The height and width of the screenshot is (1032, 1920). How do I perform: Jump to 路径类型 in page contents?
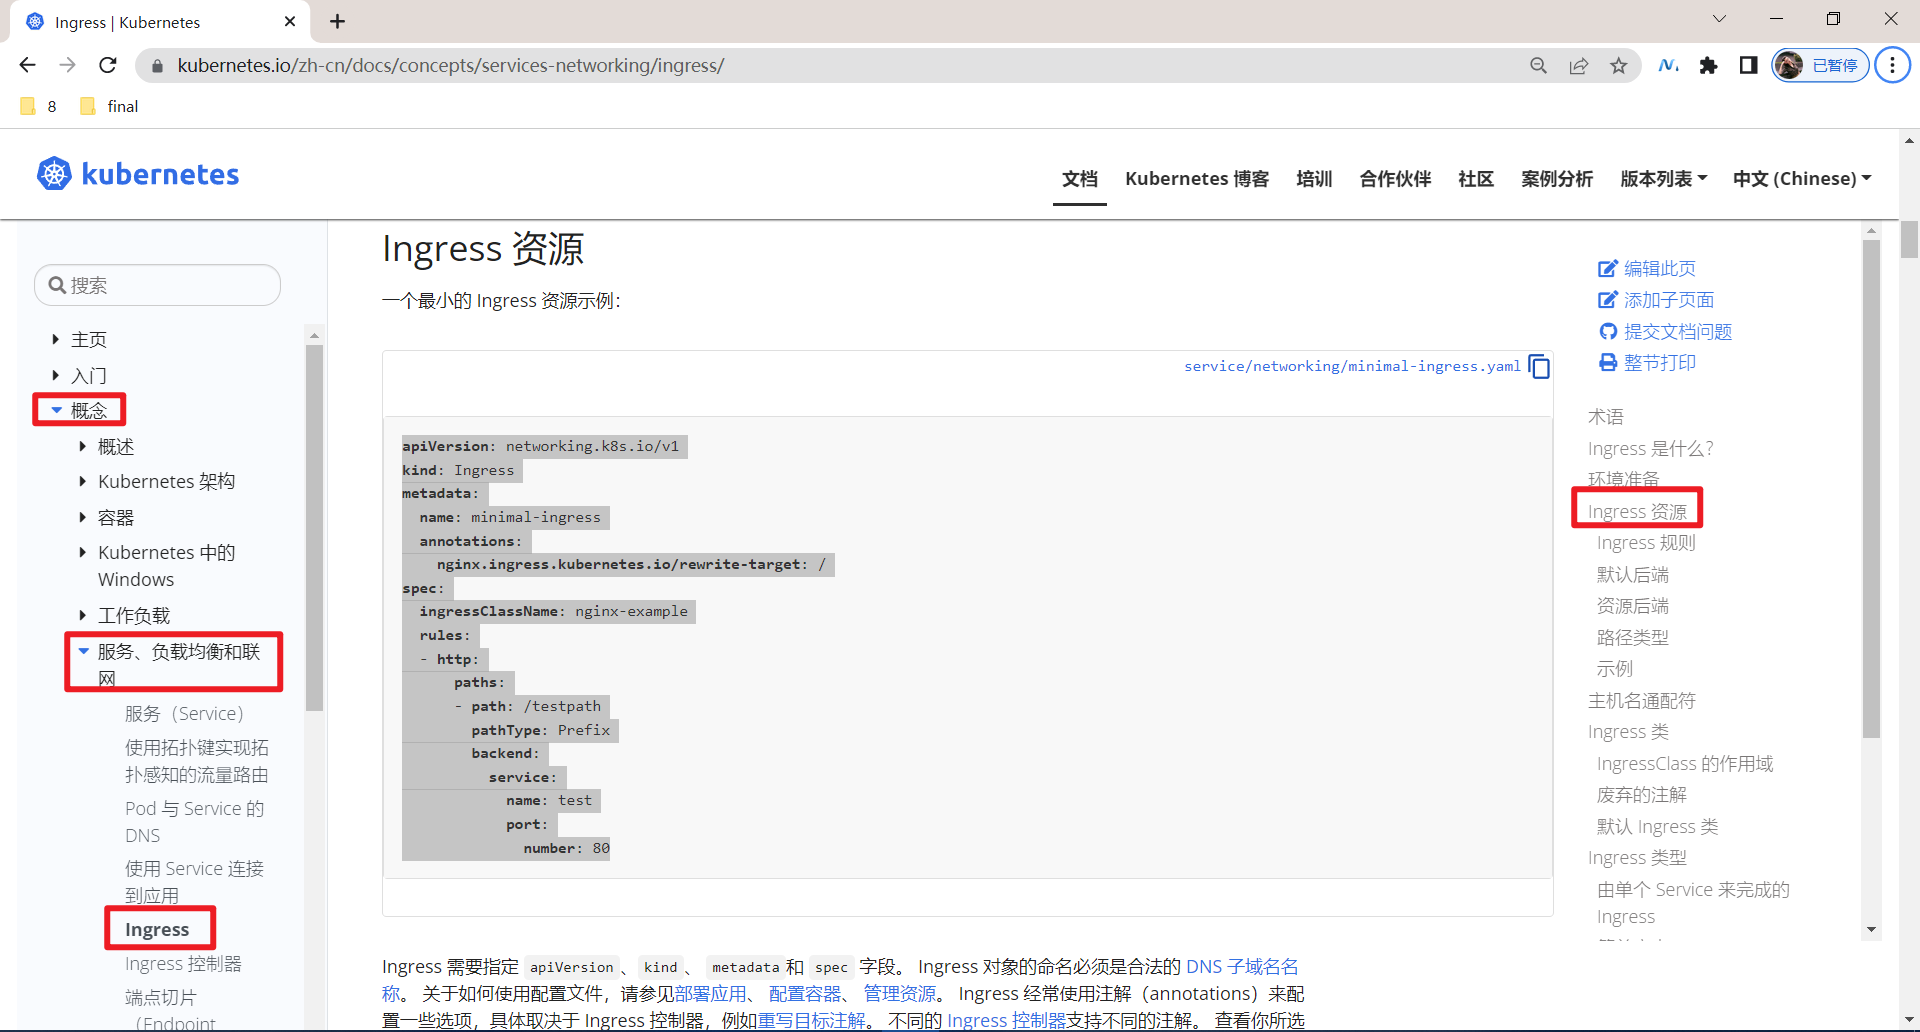(x=1632, y=637)
